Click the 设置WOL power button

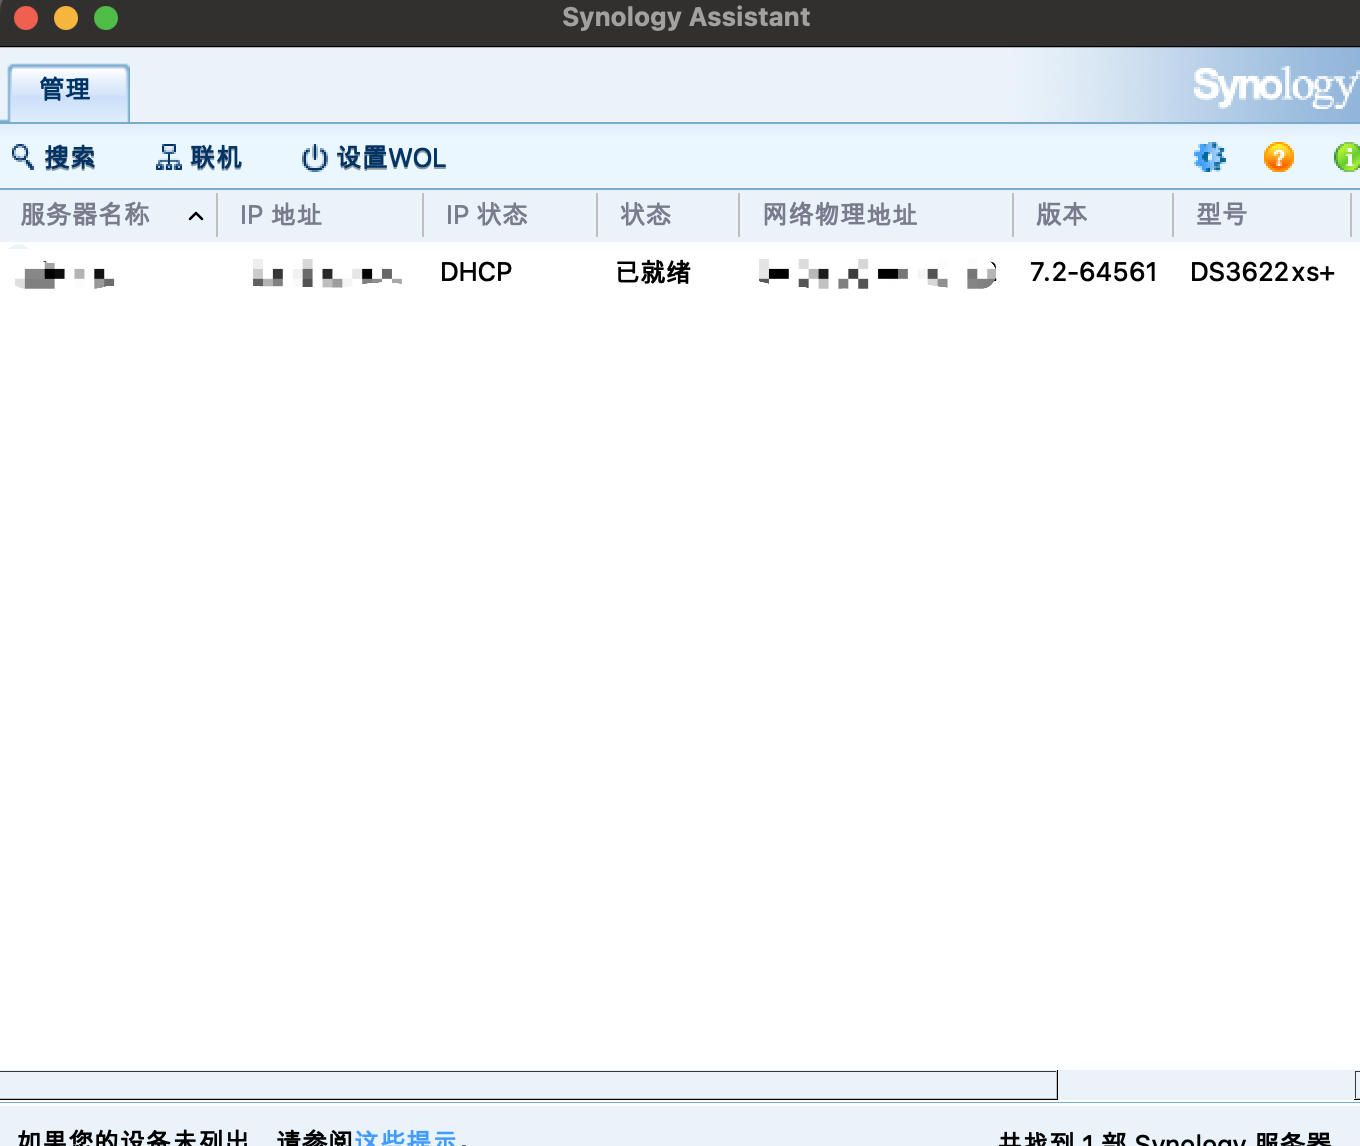374,158
